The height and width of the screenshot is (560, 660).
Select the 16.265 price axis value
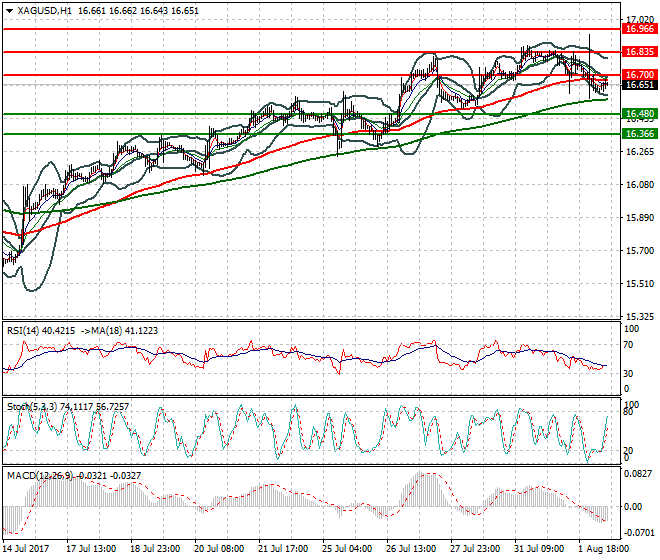tap(640, 152)
